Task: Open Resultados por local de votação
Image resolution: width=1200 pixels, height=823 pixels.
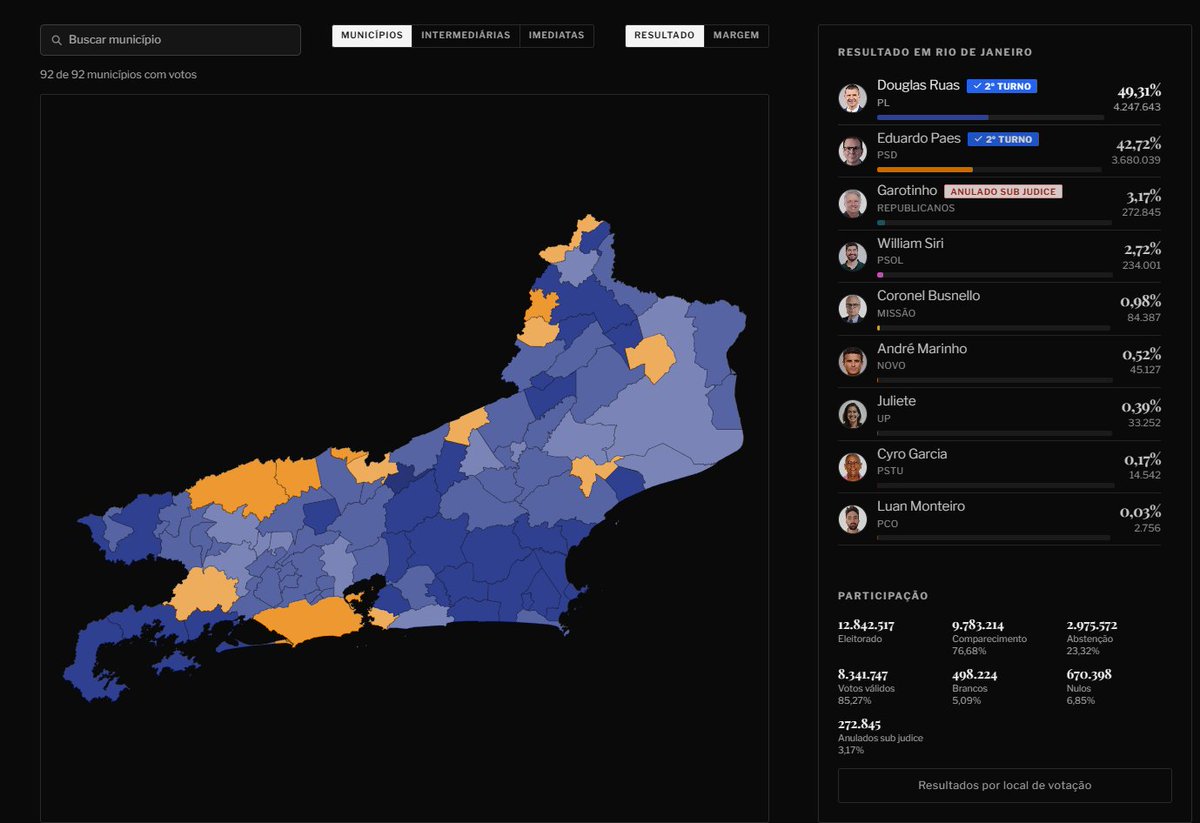Action: coord(1005,785)
